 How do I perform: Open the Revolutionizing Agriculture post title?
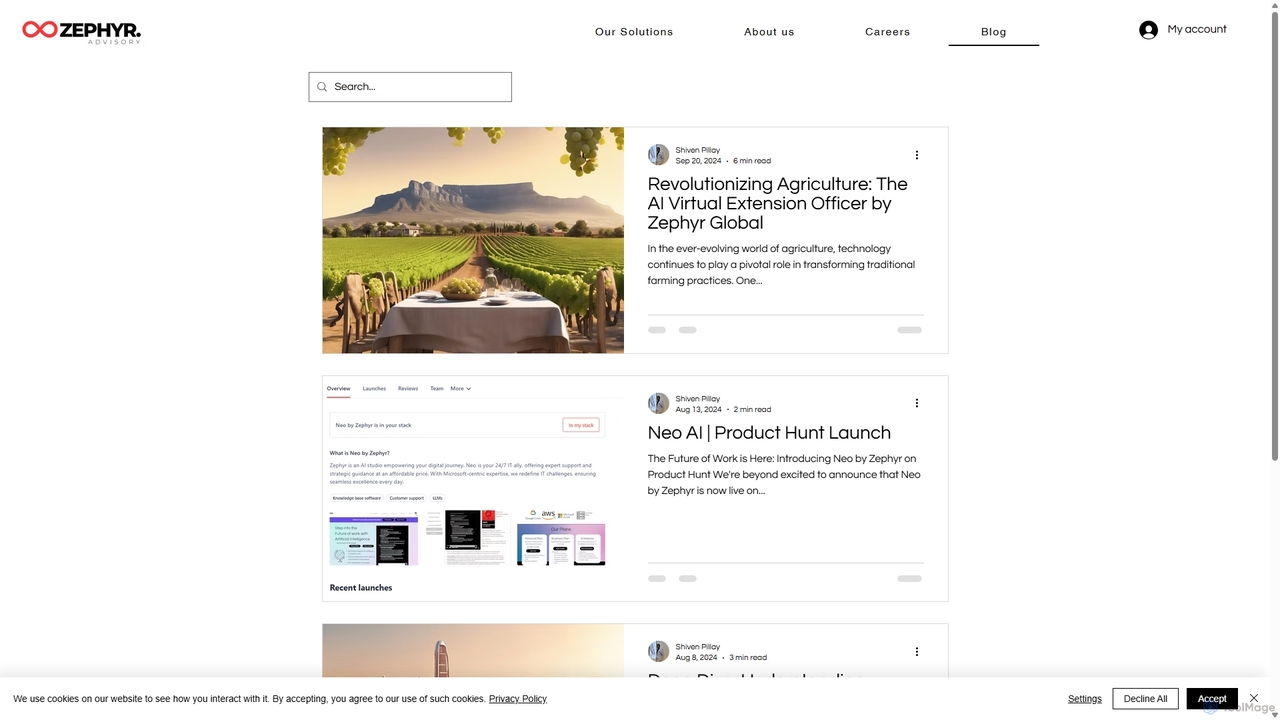(x=778, y=203)
